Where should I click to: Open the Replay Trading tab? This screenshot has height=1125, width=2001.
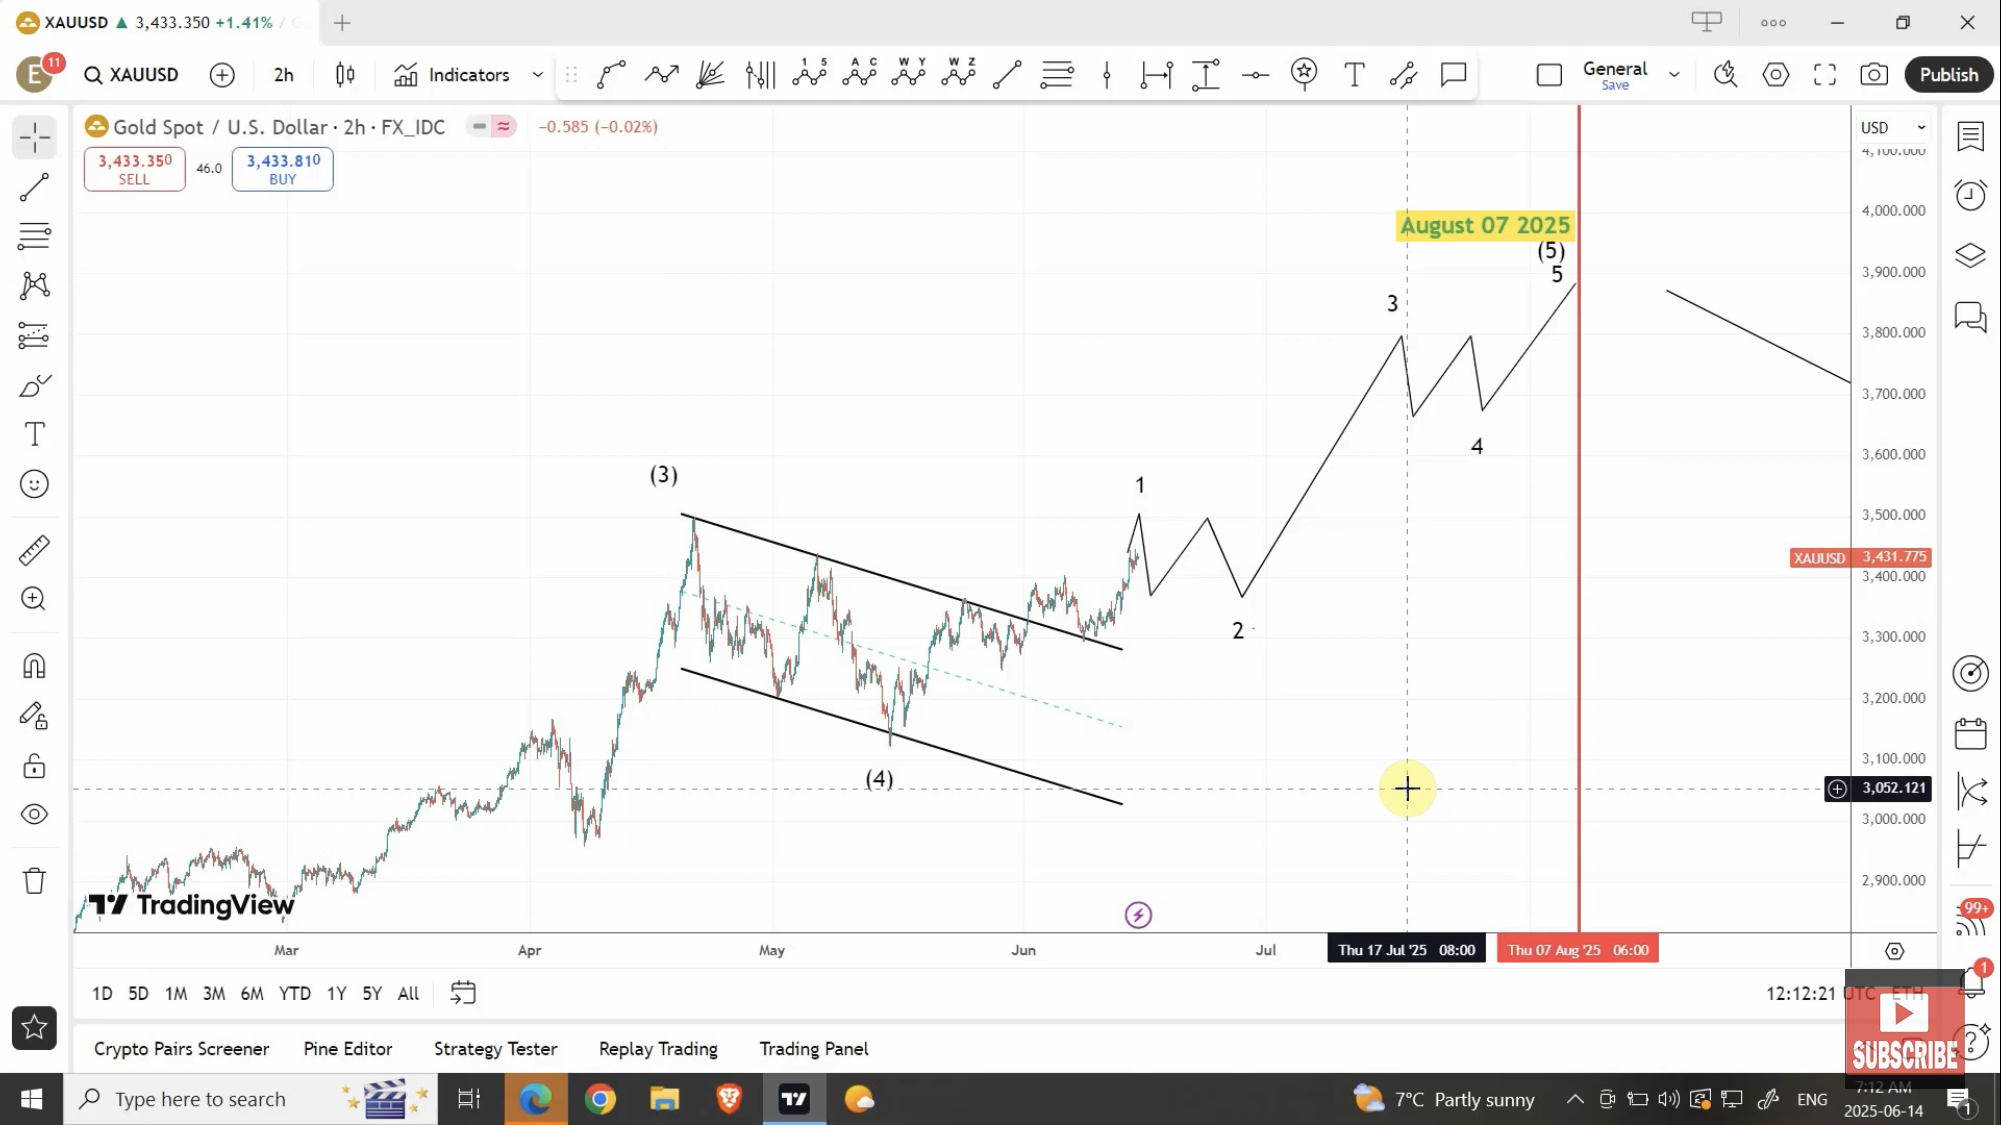point(658,1048)
